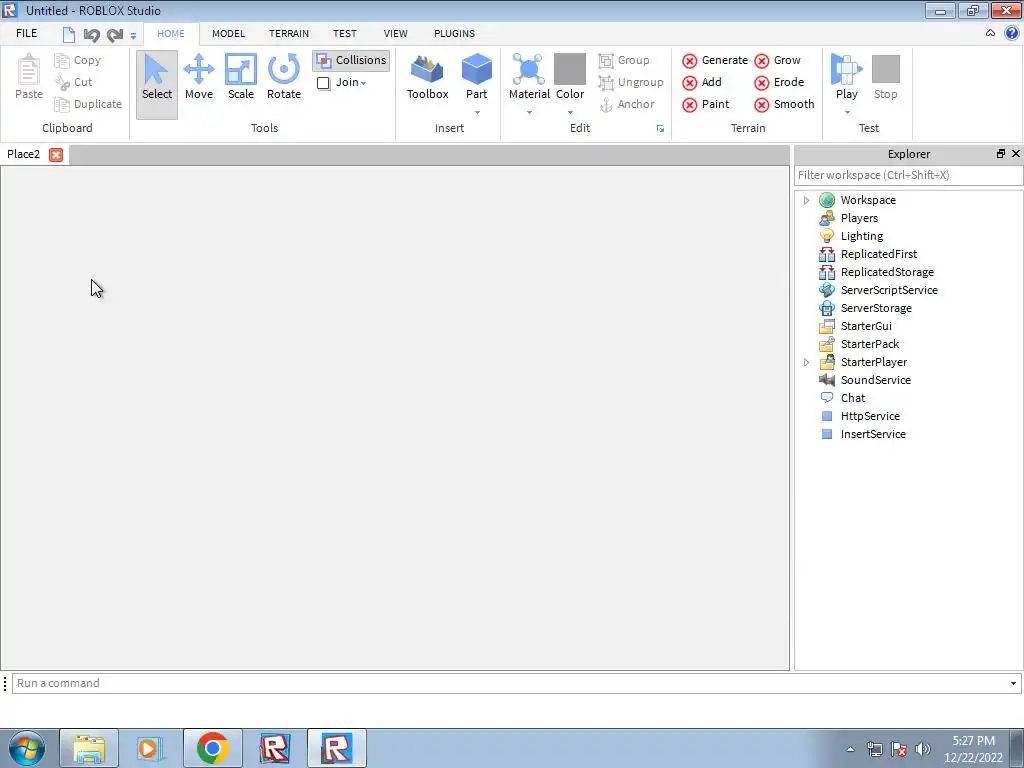Undock the Explorer panel
The height and width of the screenshot is (768, 1024).
tap(1000, 153)
